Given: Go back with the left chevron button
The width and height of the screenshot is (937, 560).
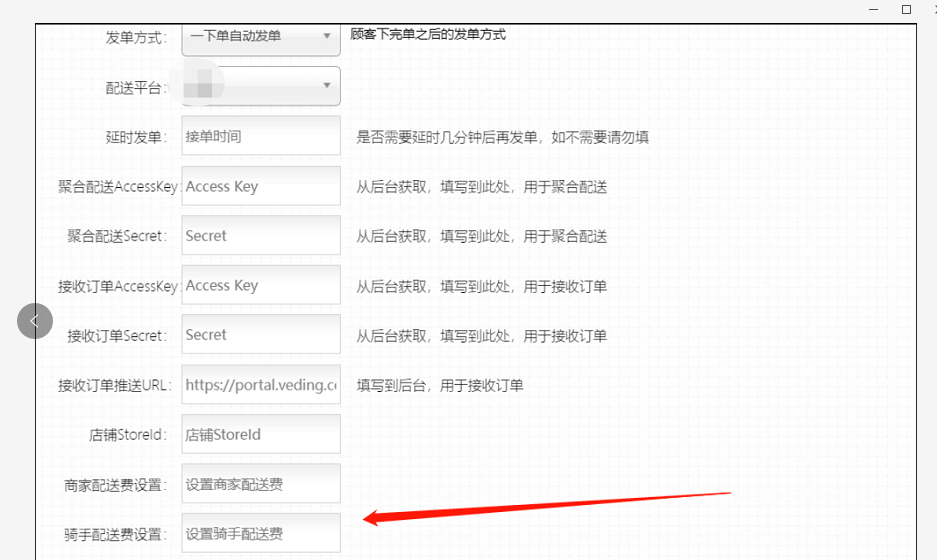Looking at the screenshot, I should [35, 321].
